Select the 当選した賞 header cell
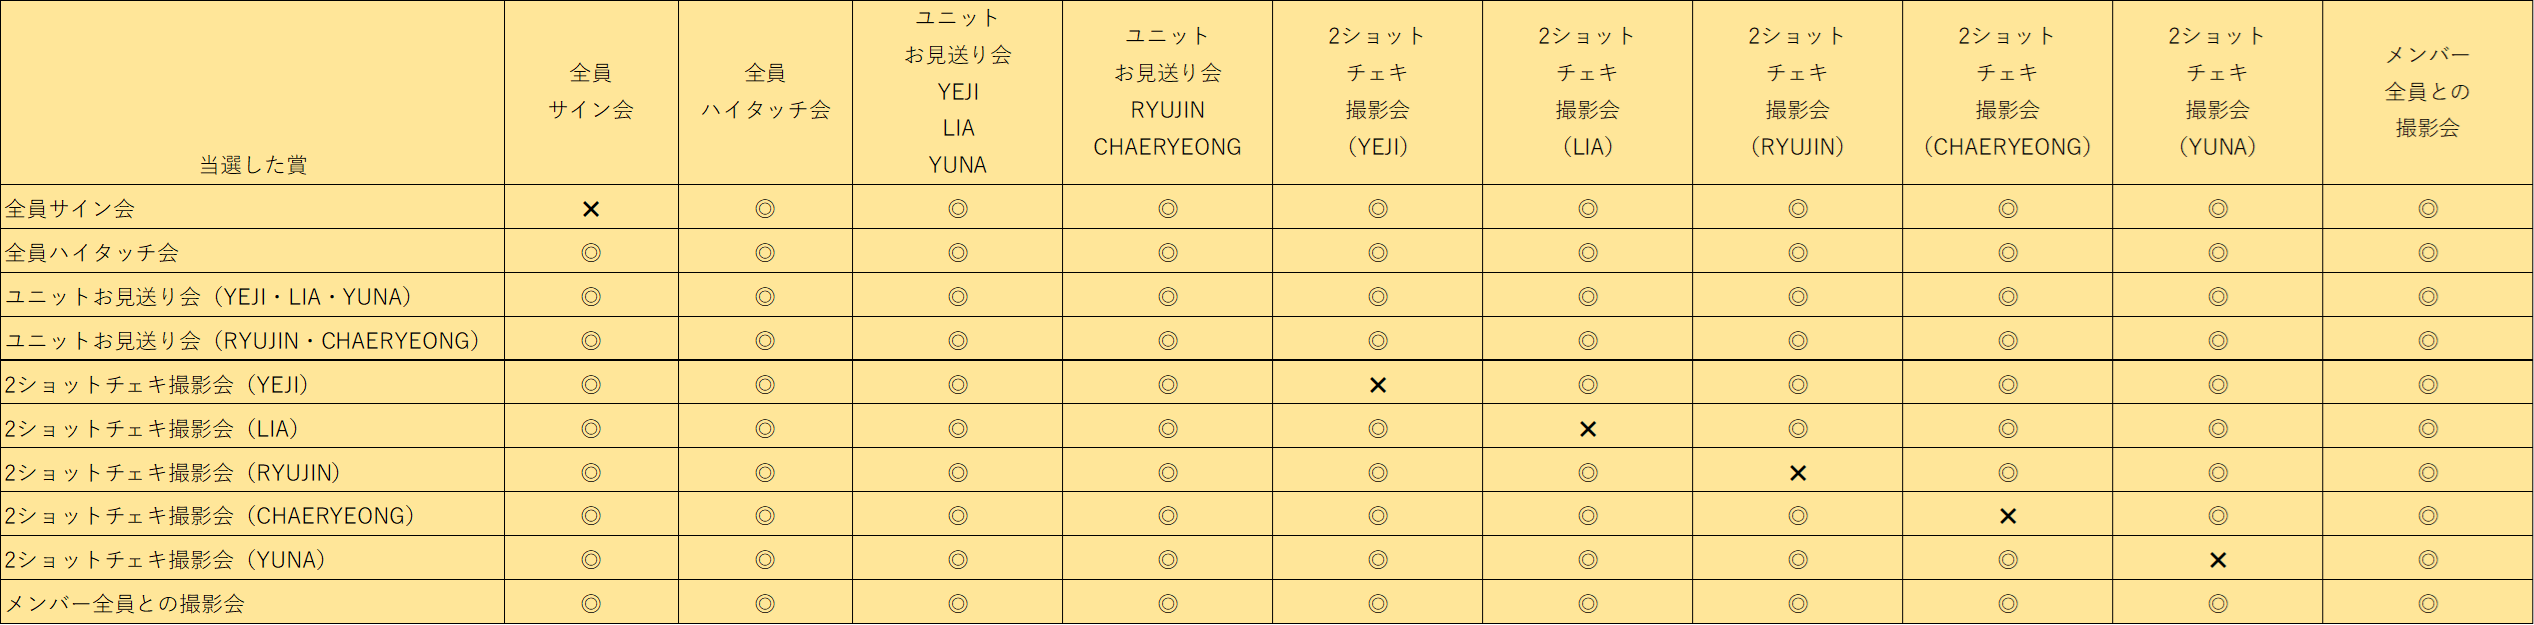This screenshot has height=625, width=2534. [x=253, y=165]
